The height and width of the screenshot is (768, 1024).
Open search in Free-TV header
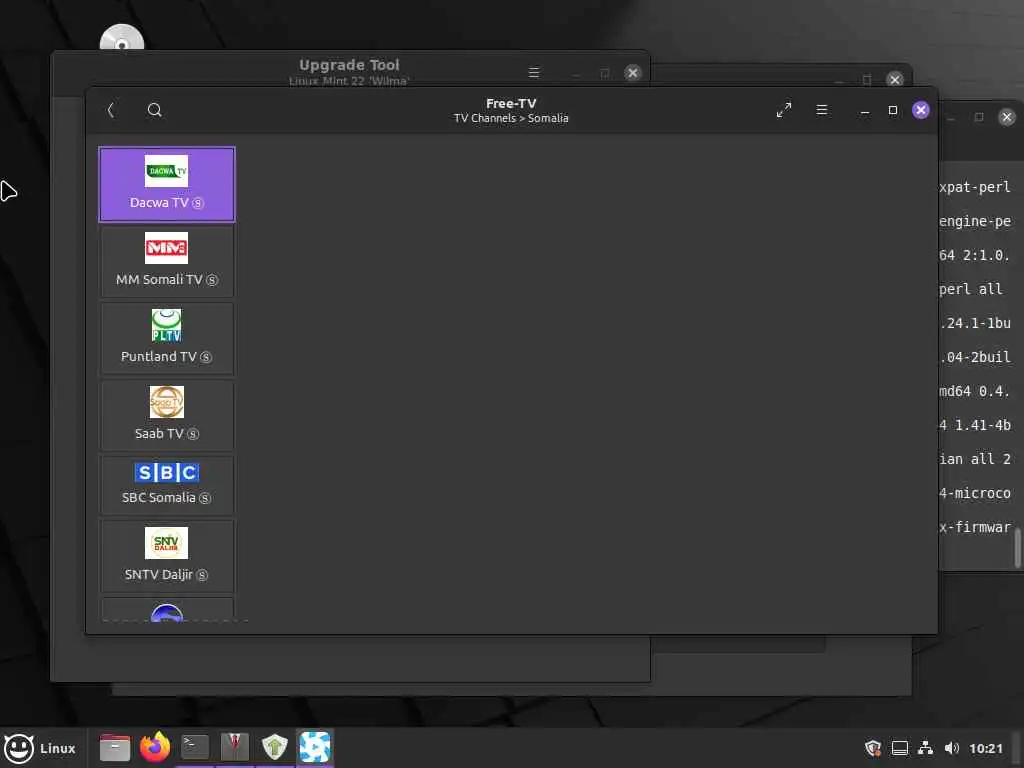click(154, 110)
